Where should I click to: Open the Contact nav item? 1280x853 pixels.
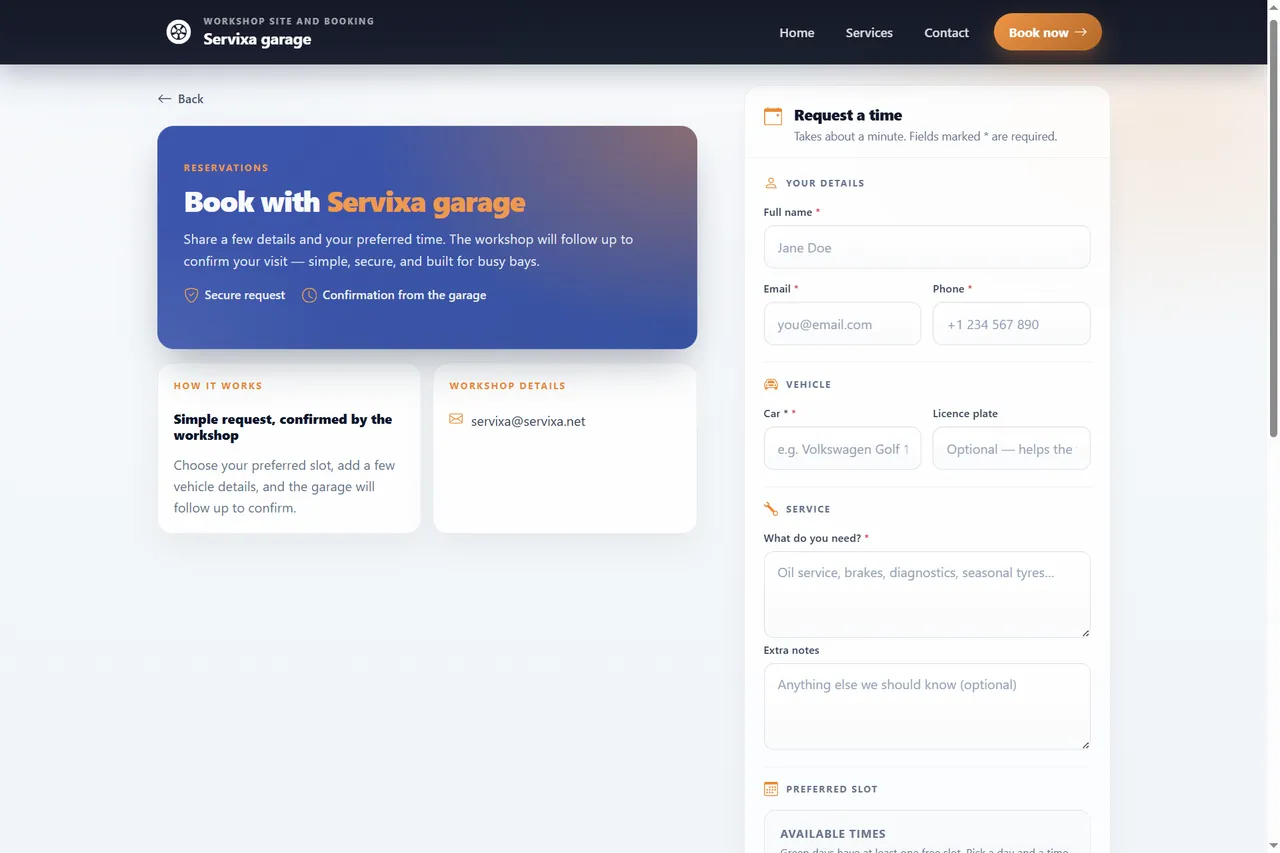(946, 33)
